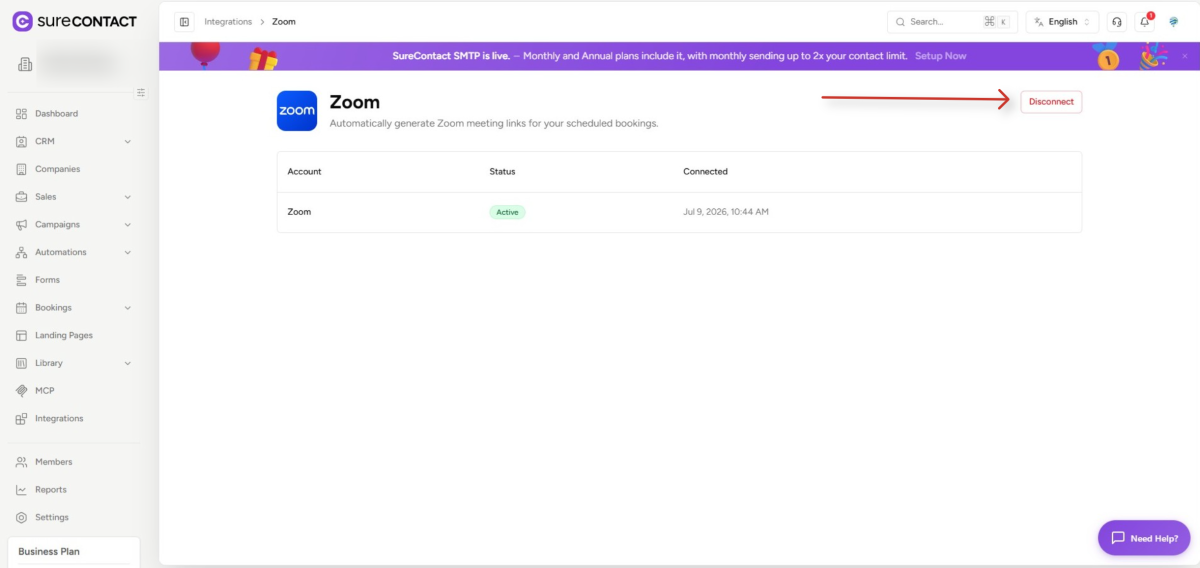The image size is (1200, 568).
Task: Expand the Campaigns menu chevron
Action: point(128,225)
